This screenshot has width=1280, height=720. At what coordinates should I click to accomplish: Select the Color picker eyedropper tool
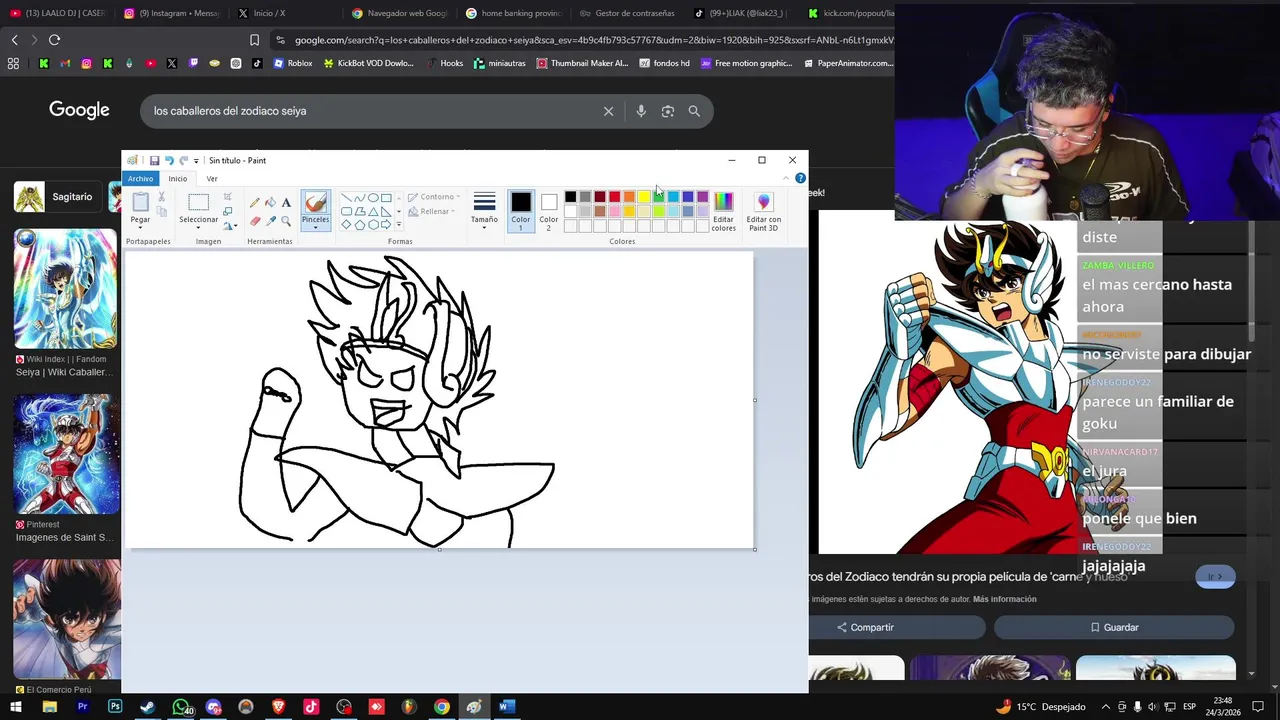click(270, 221)
